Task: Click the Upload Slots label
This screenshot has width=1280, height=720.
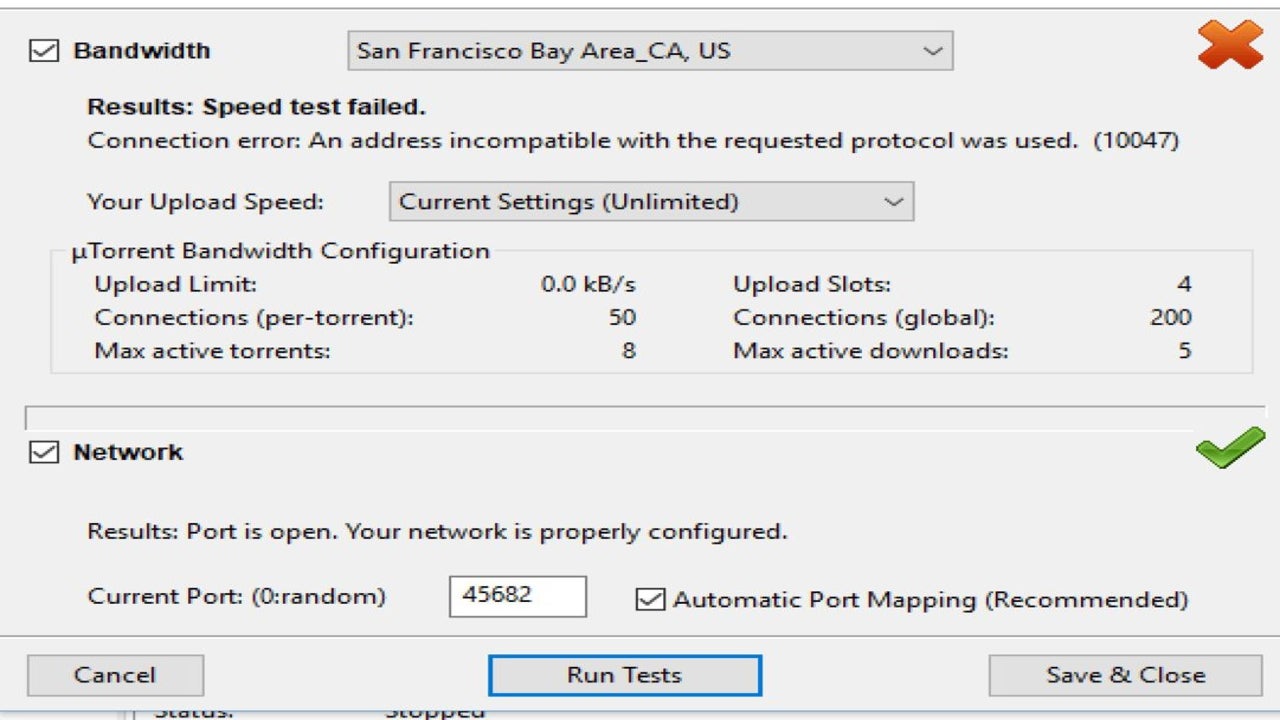Action: tap(811, 285)
